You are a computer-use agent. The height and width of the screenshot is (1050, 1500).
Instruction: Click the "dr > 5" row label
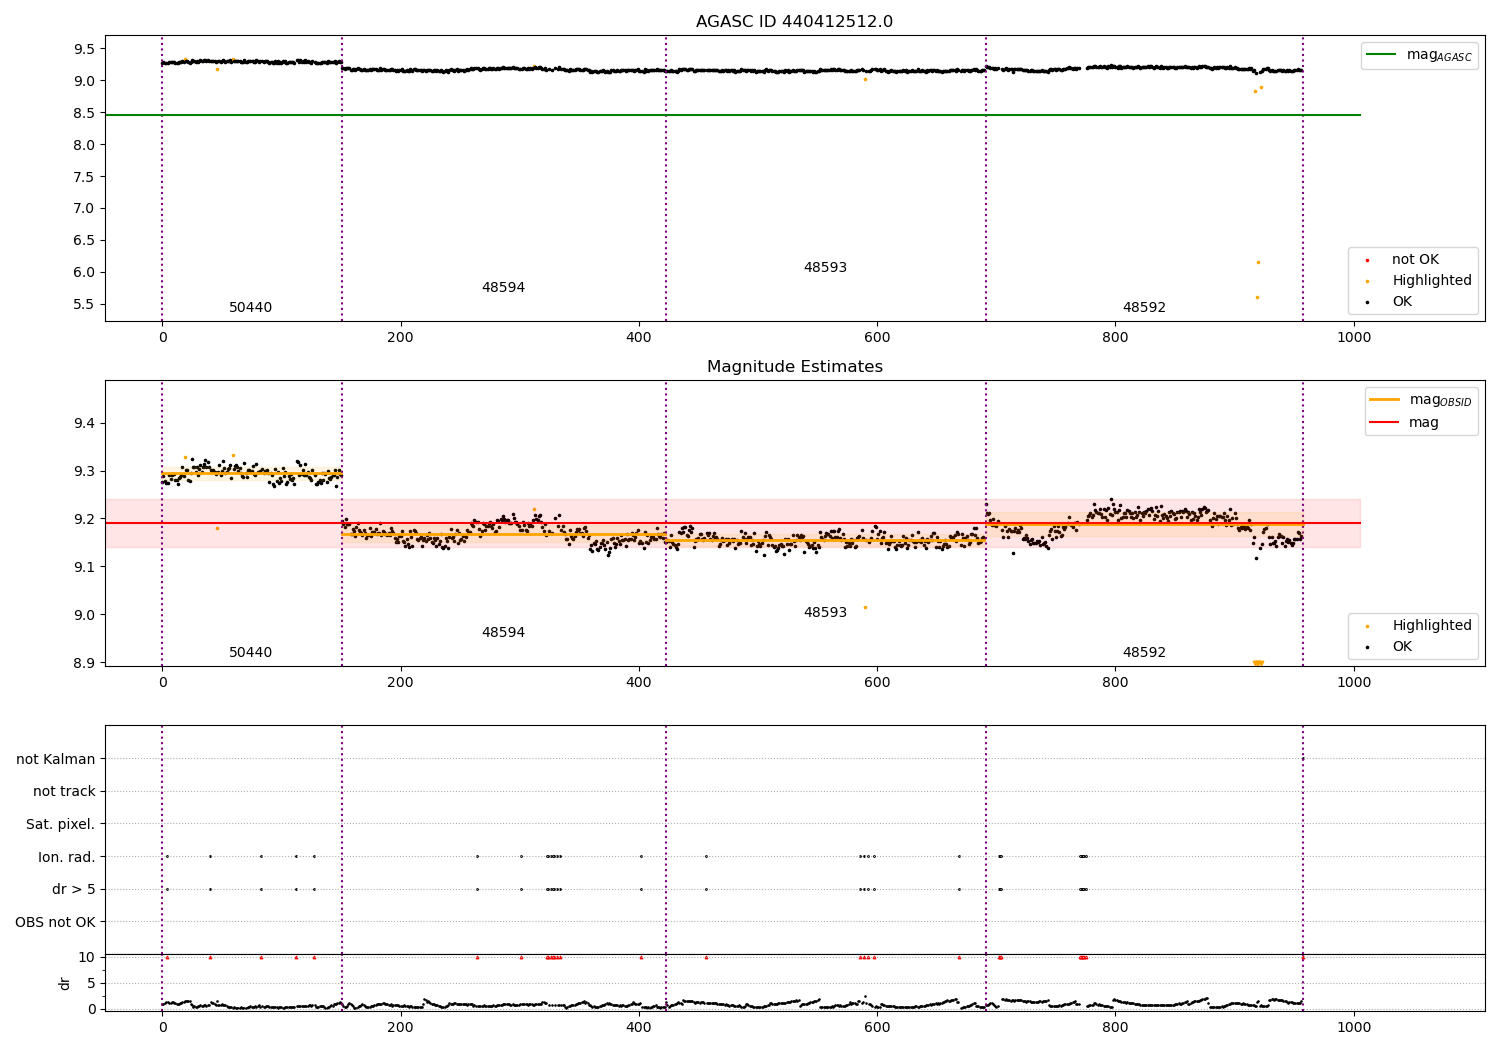[x=74, y=889]
